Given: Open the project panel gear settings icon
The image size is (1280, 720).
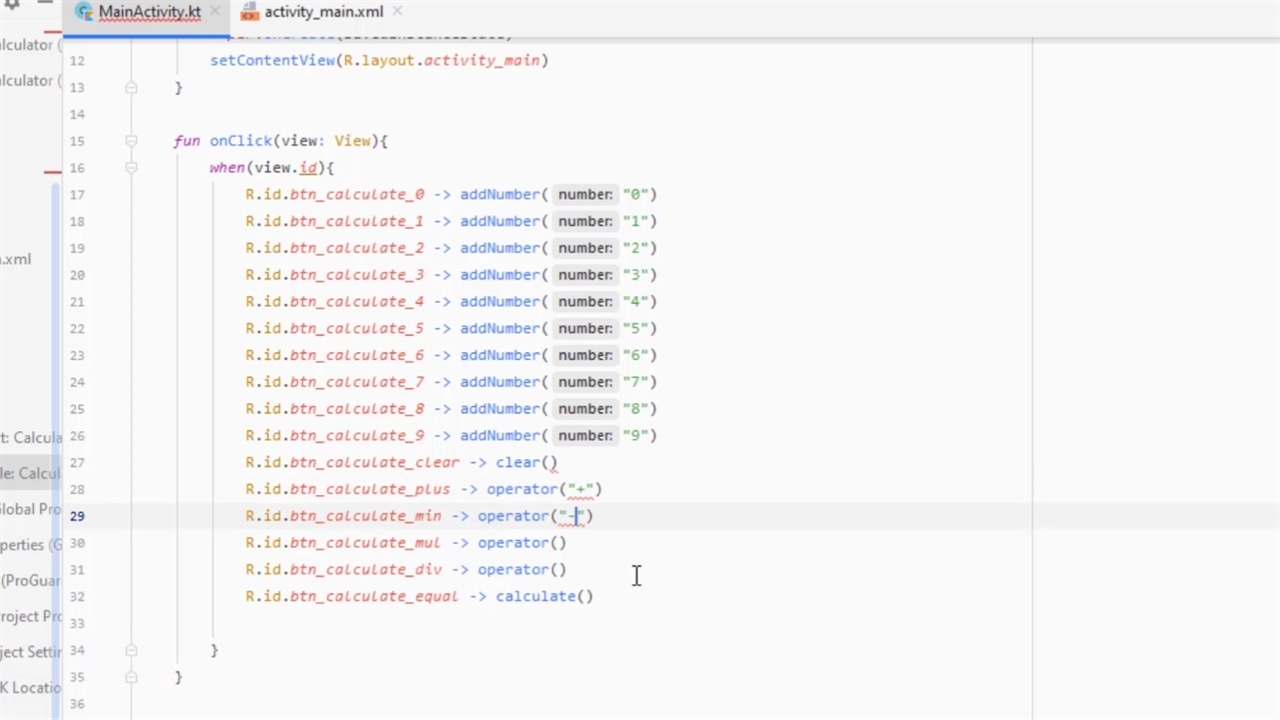Looking at the screenshot, I should tap(11, 5).
